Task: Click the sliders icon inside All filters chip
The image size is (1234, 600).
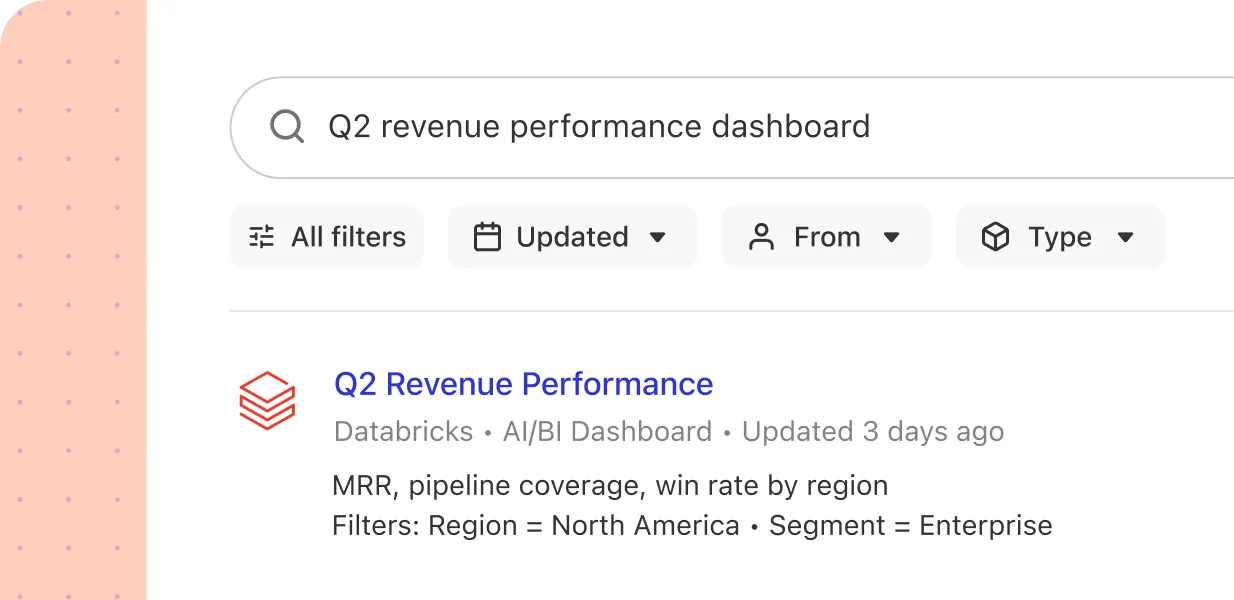Action: click(x=260, y=236)
